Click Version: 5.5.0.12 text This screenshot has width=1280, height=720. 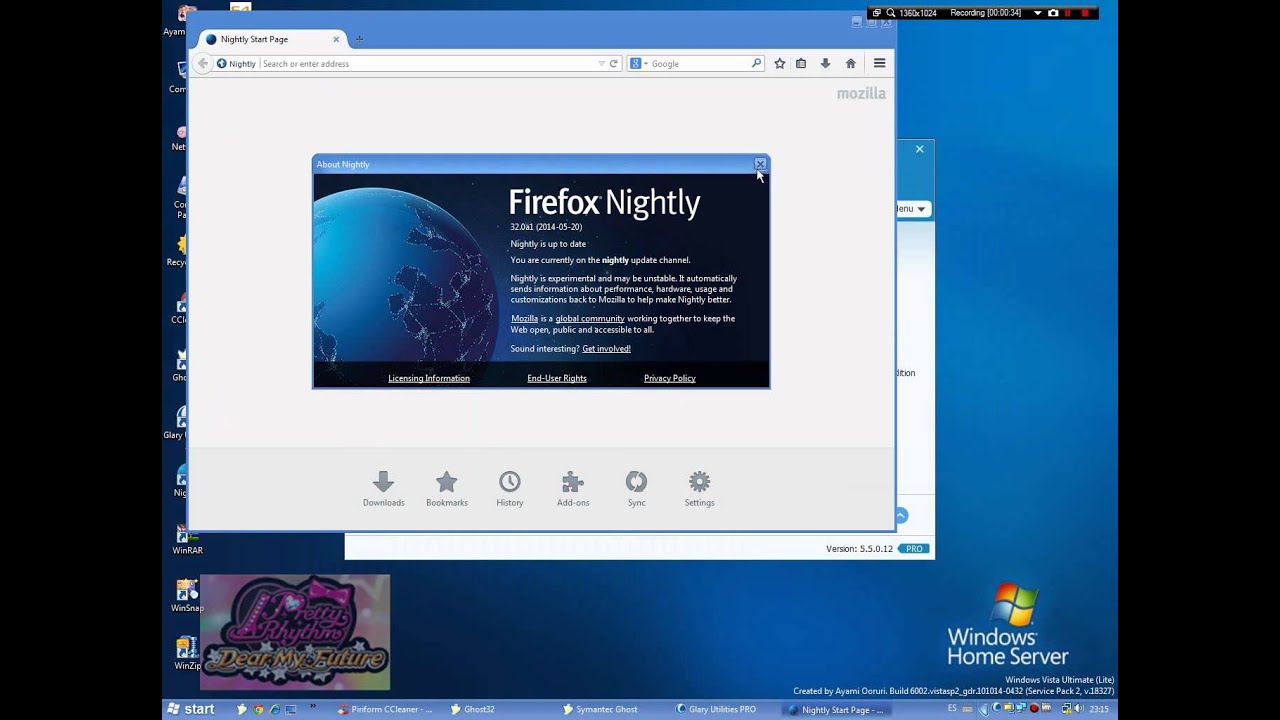(x=859, y=549)
